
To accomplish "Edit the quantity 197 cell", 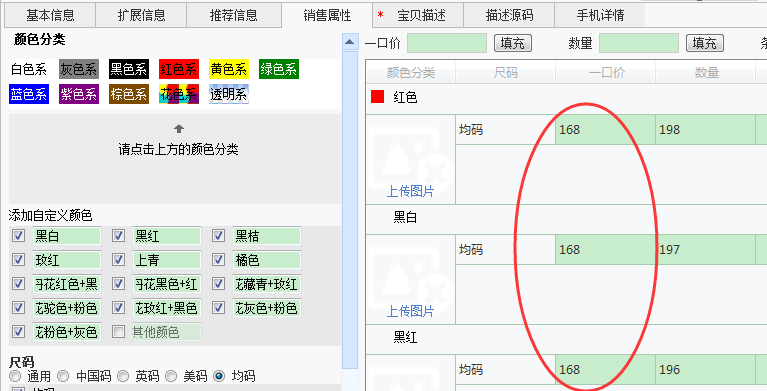I will point(706,250).
